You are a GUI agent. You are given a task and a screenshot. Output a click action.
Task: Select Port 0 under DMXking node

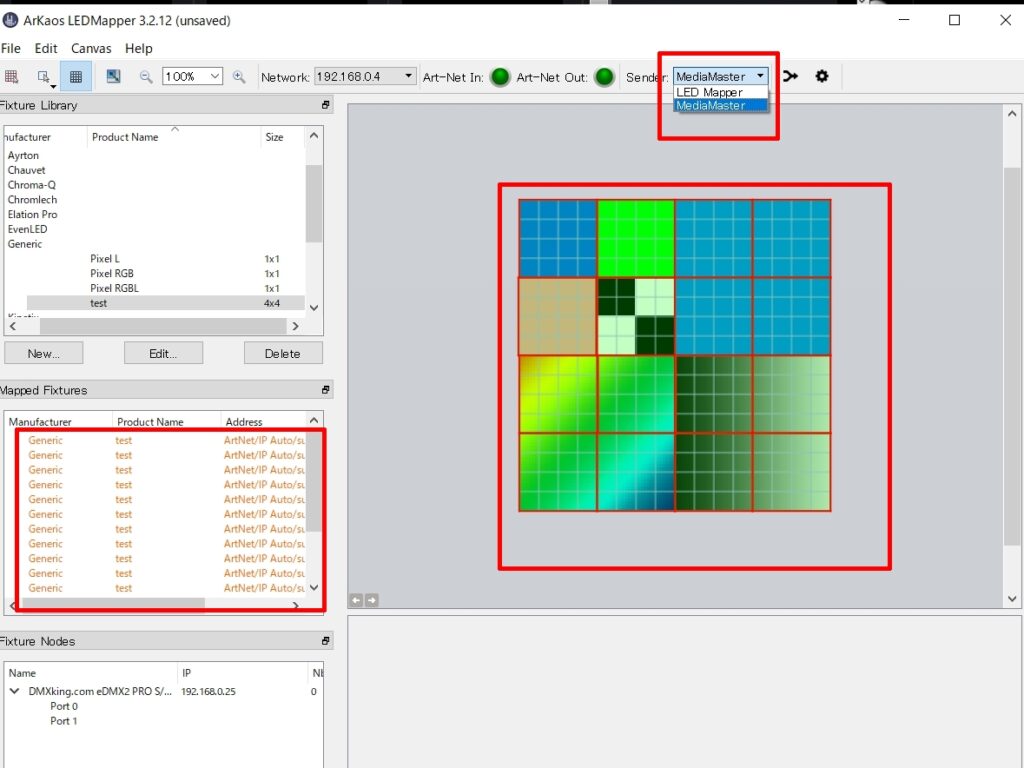coord(64,706)
